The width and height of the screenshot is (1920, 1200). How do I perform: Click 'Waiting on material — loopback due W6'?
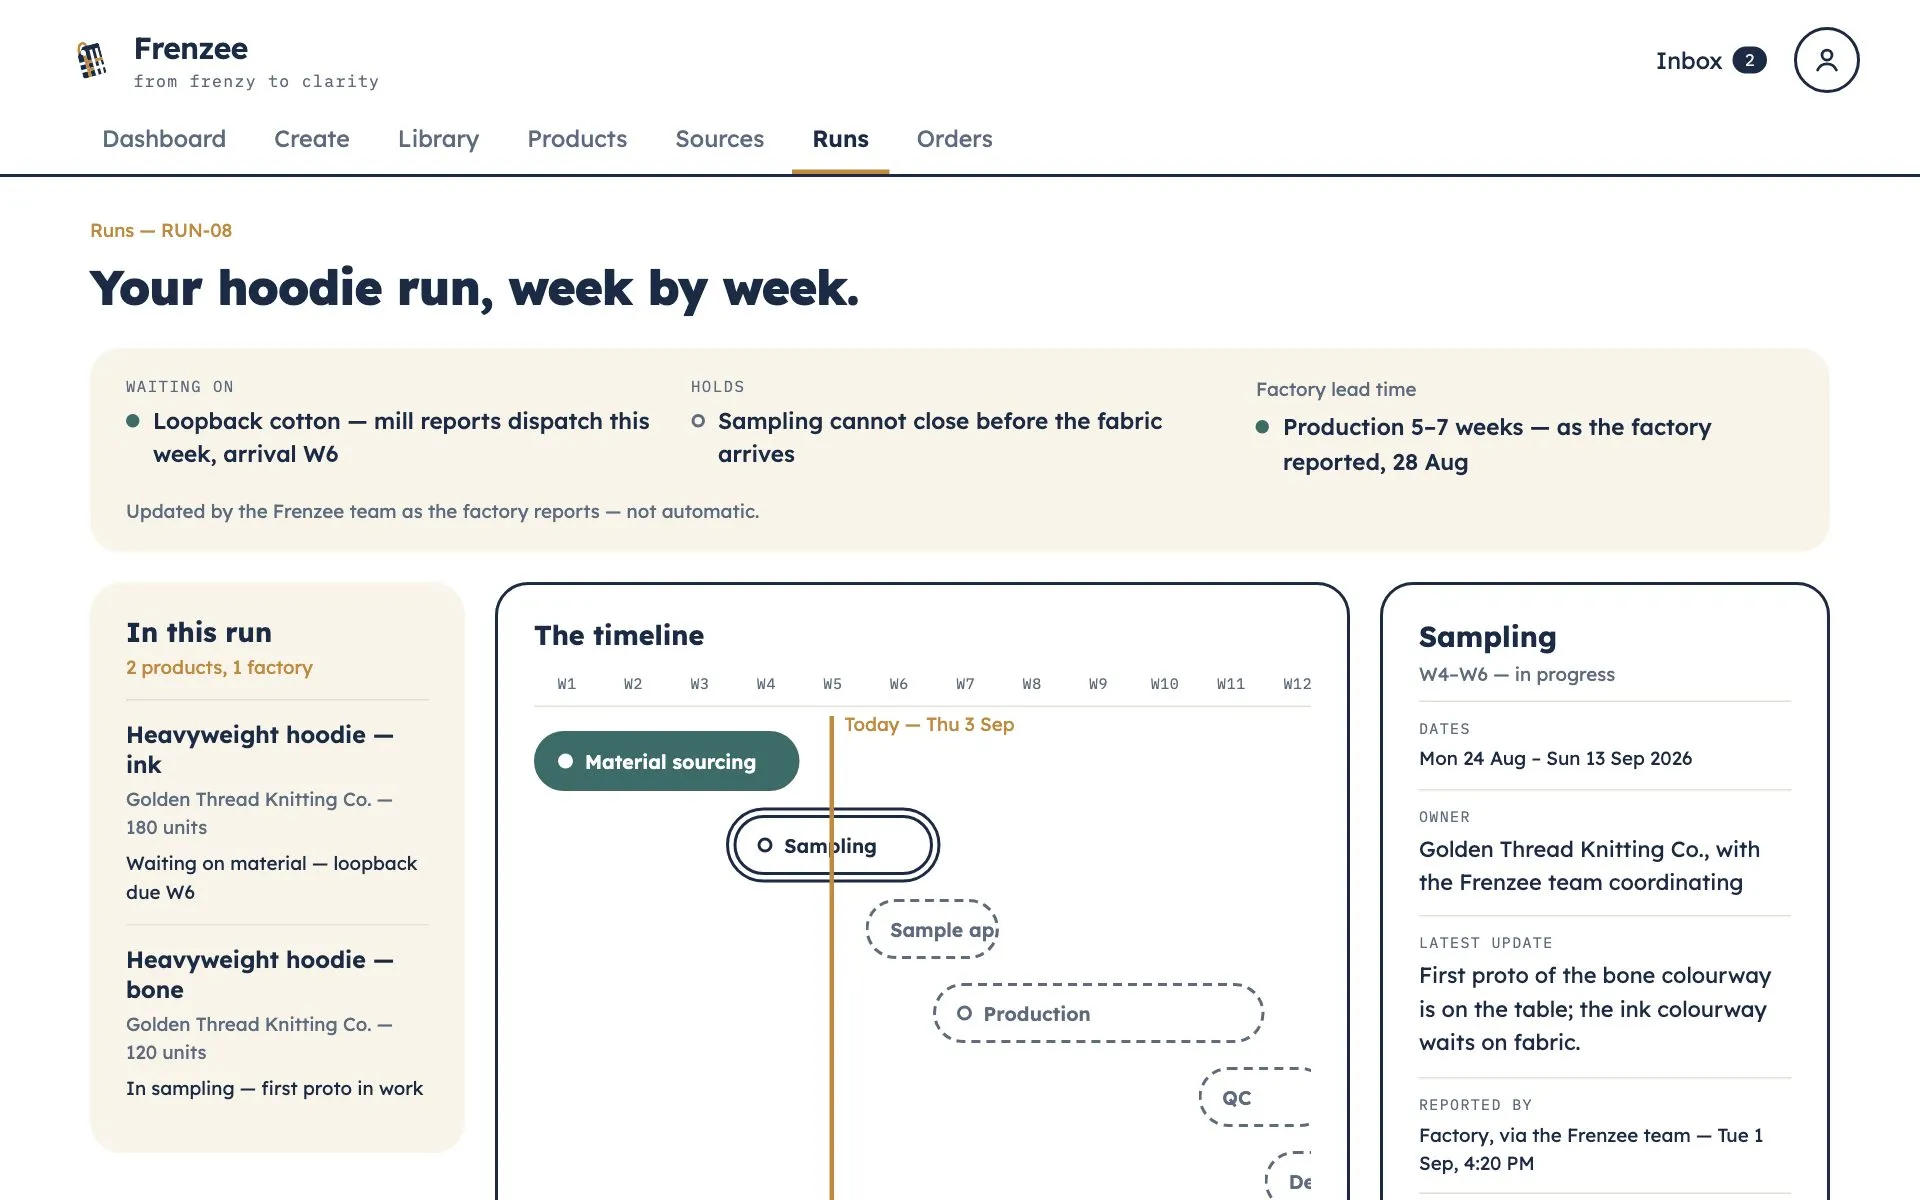point(271,877)
